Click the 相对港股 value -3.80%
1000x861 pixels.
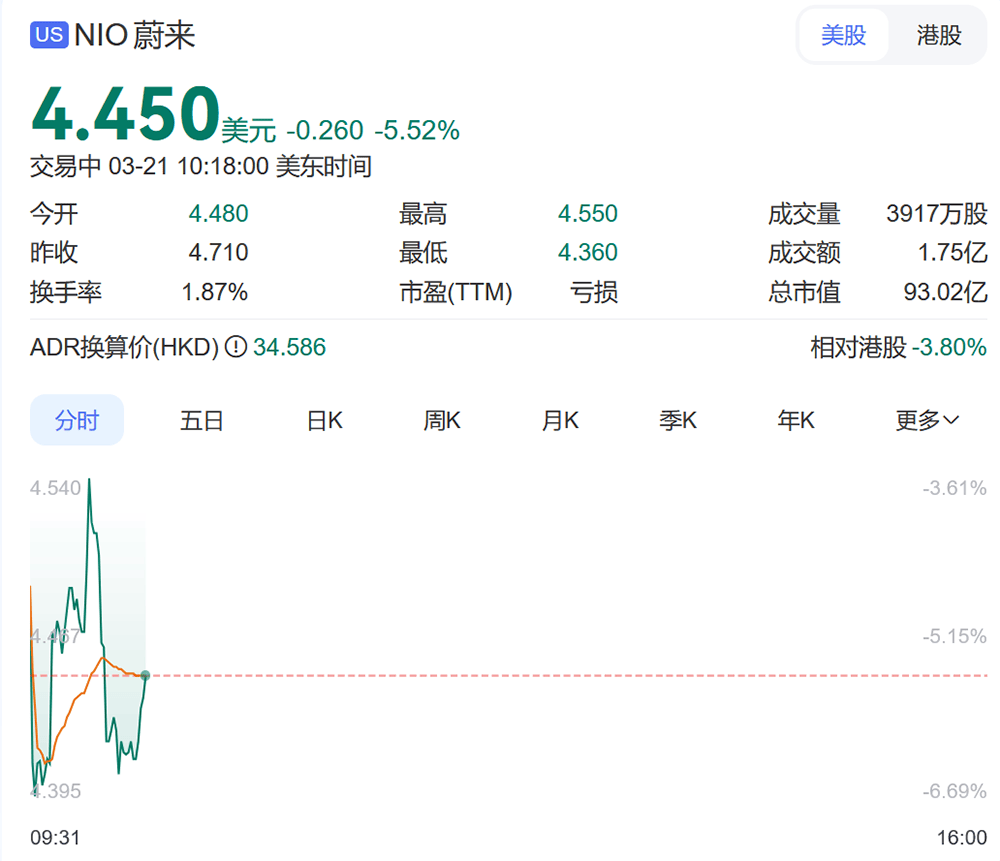pos(950,347)
